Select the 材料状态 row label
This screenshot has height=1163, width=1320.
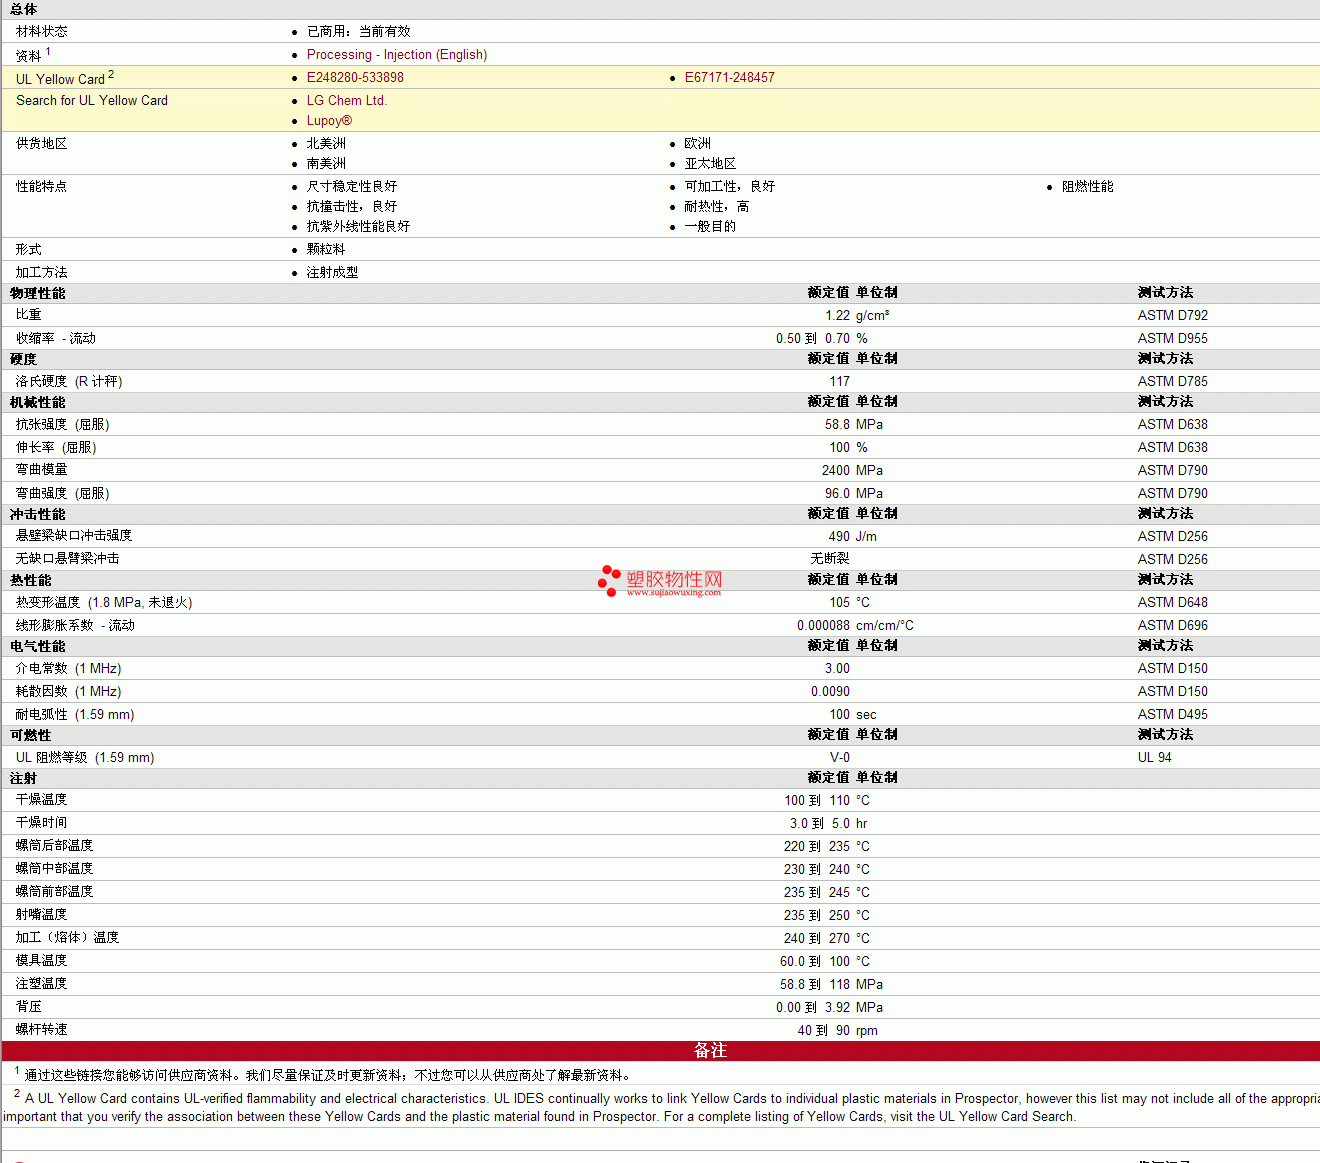tap(42, 32)
